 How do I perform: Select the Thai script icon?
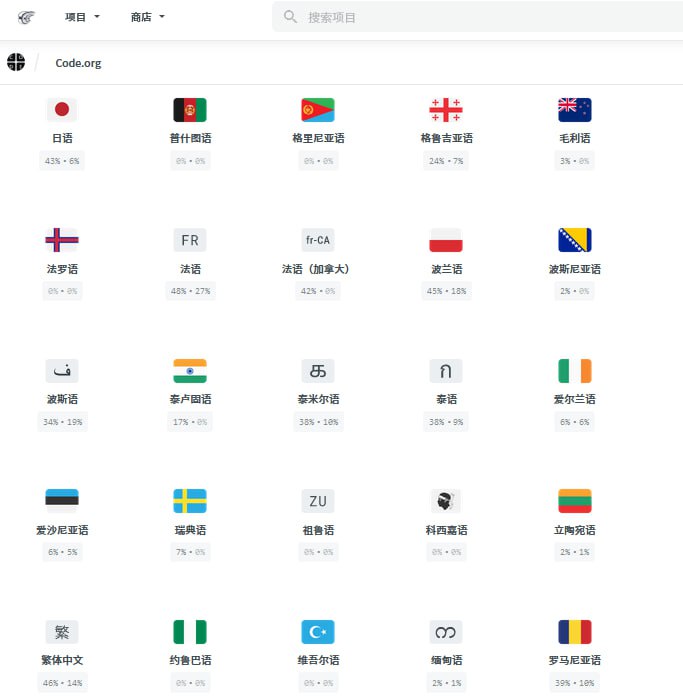(x=446, y=371)
